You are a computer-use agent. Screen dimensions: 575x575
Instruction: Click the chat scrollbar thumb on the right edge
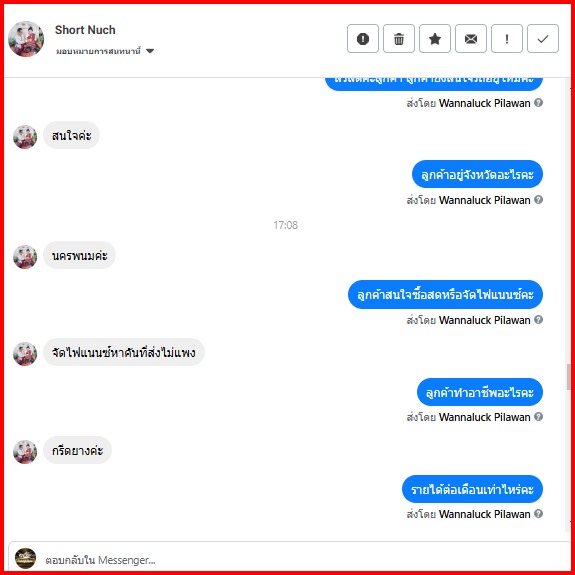click(x=568, y=377)
